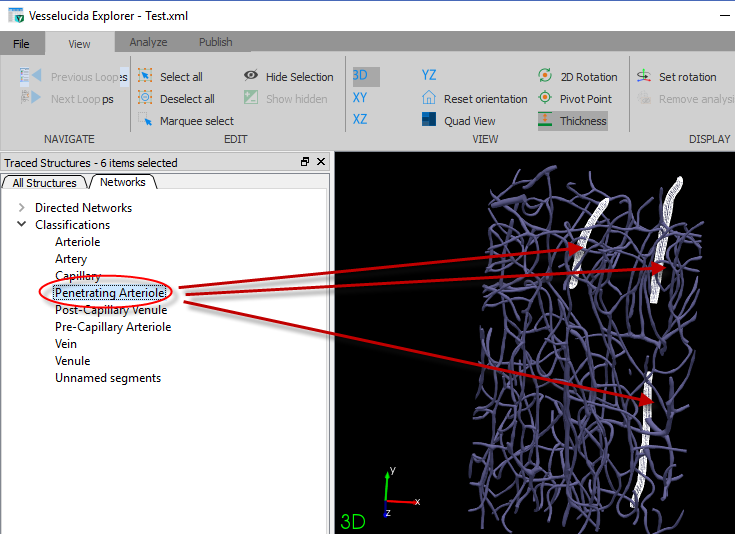
Task: Click the Vesselucida Explorer app icon
Action: (x=16, y=15)
